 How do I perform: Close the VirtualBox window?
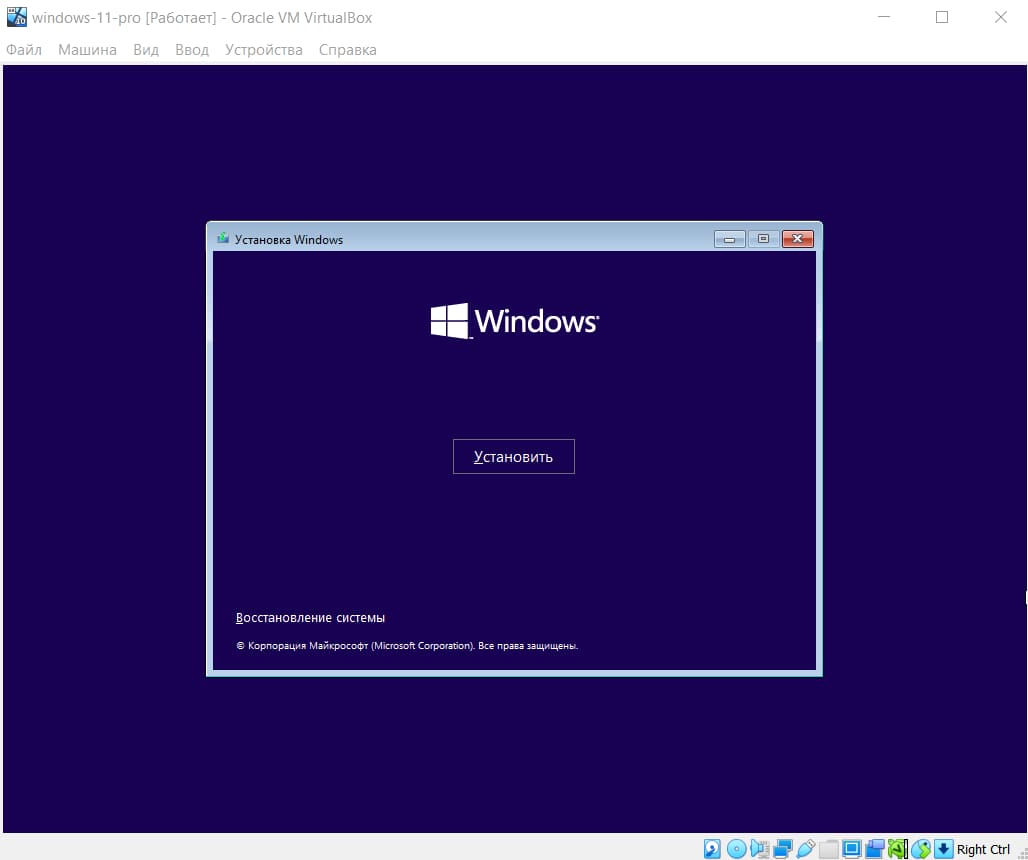[x=1000, y=17]
